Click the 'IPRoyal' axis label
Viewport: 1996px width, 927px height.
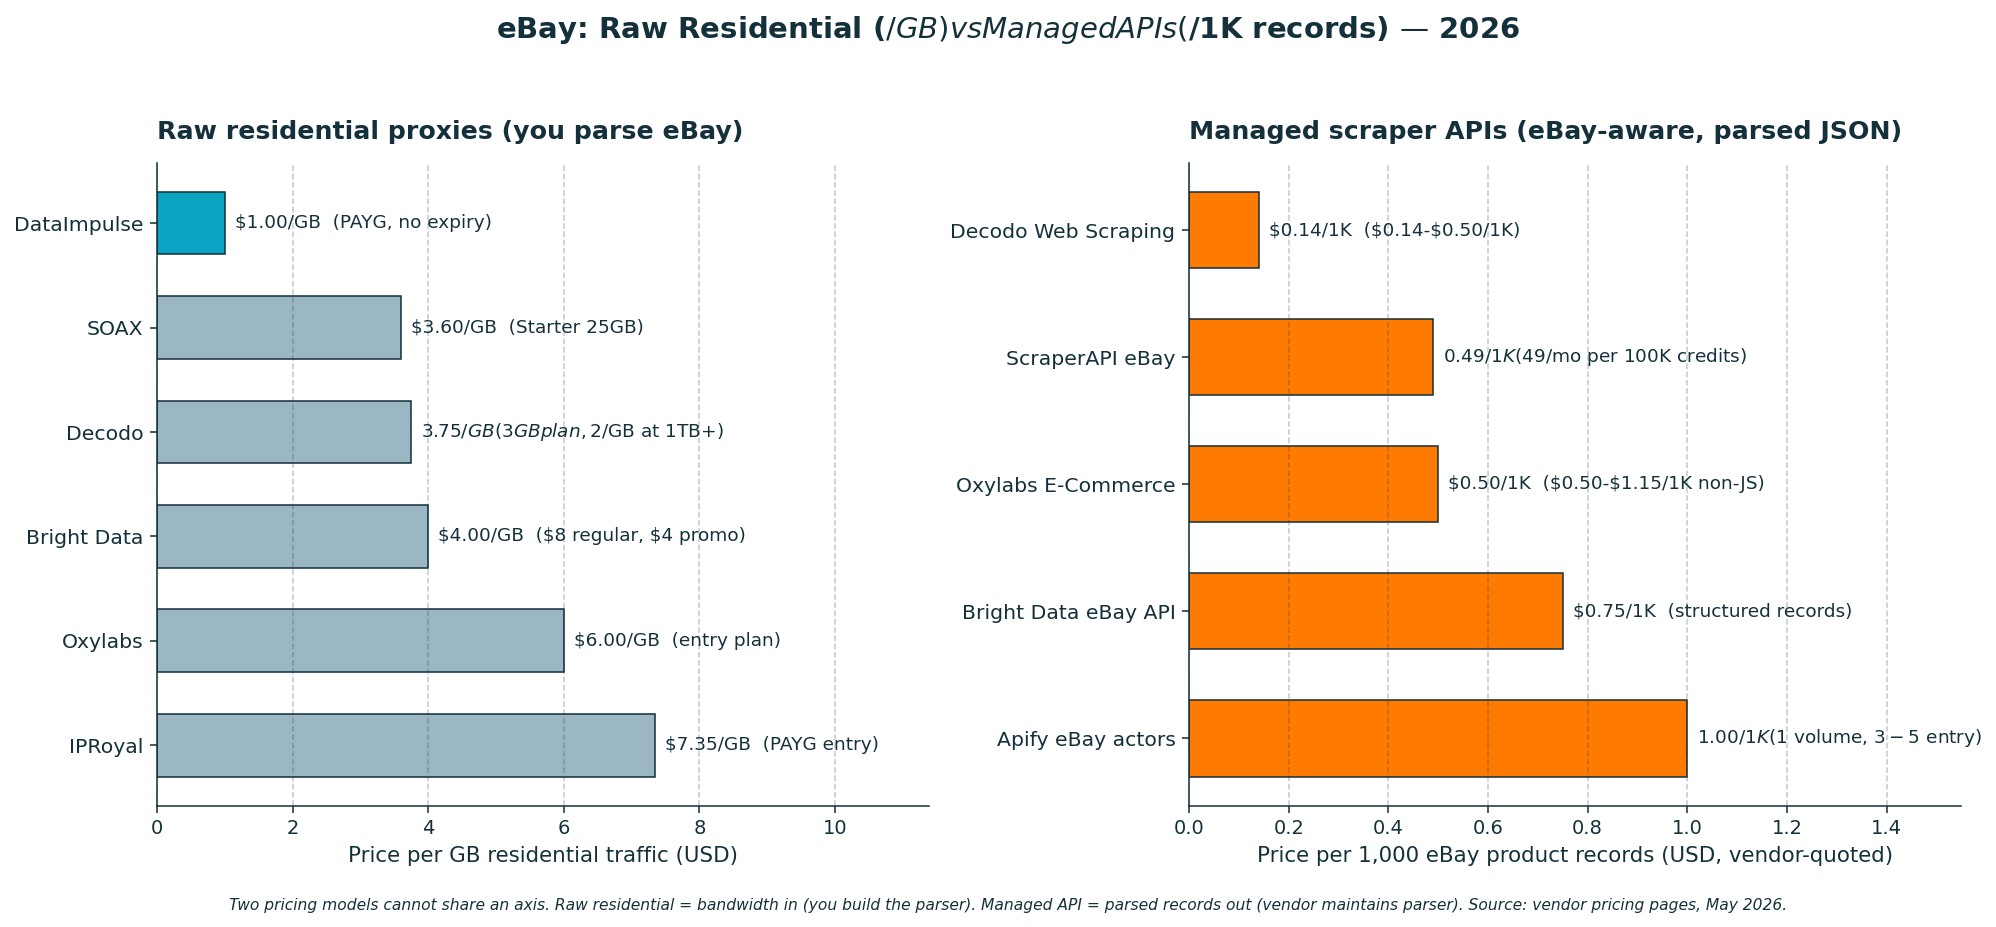pos(106,746)
